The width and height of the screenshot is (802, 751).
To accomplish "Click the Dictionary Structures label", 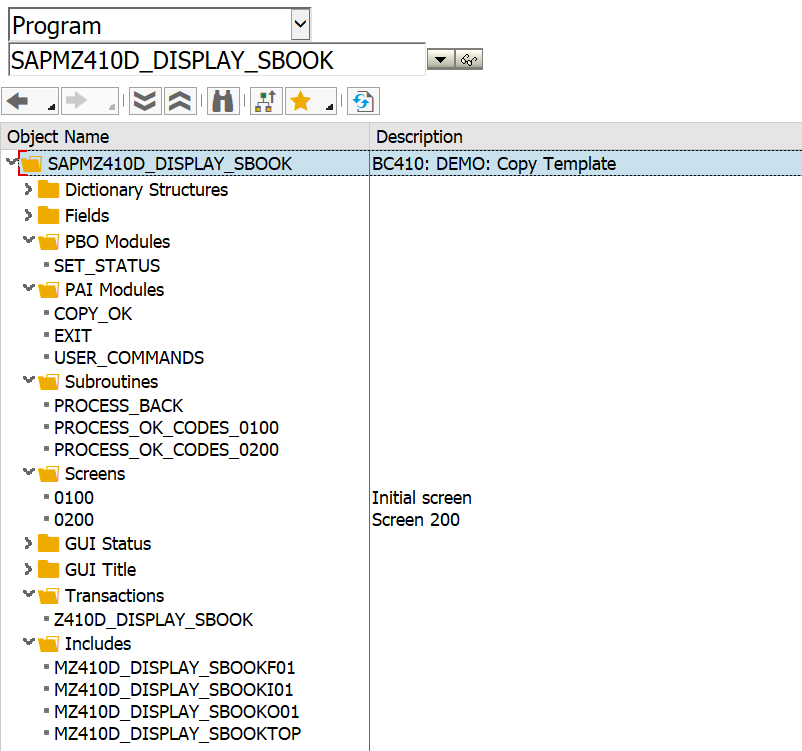I will [146, 190].
